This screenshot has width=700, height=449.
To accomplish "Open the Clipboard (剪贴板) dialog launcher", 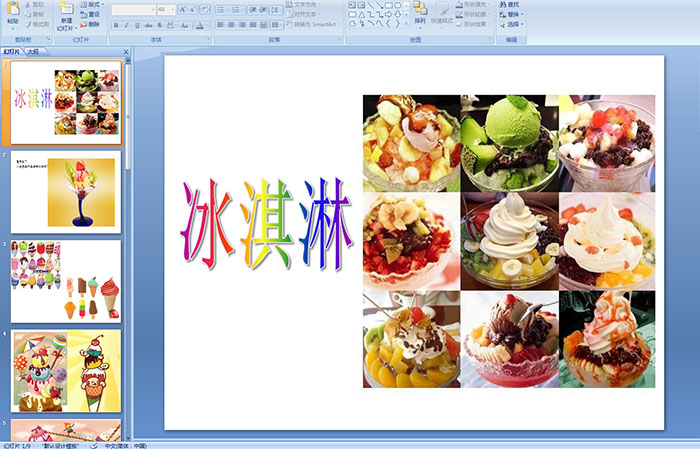I will click(x=49, y=40).
